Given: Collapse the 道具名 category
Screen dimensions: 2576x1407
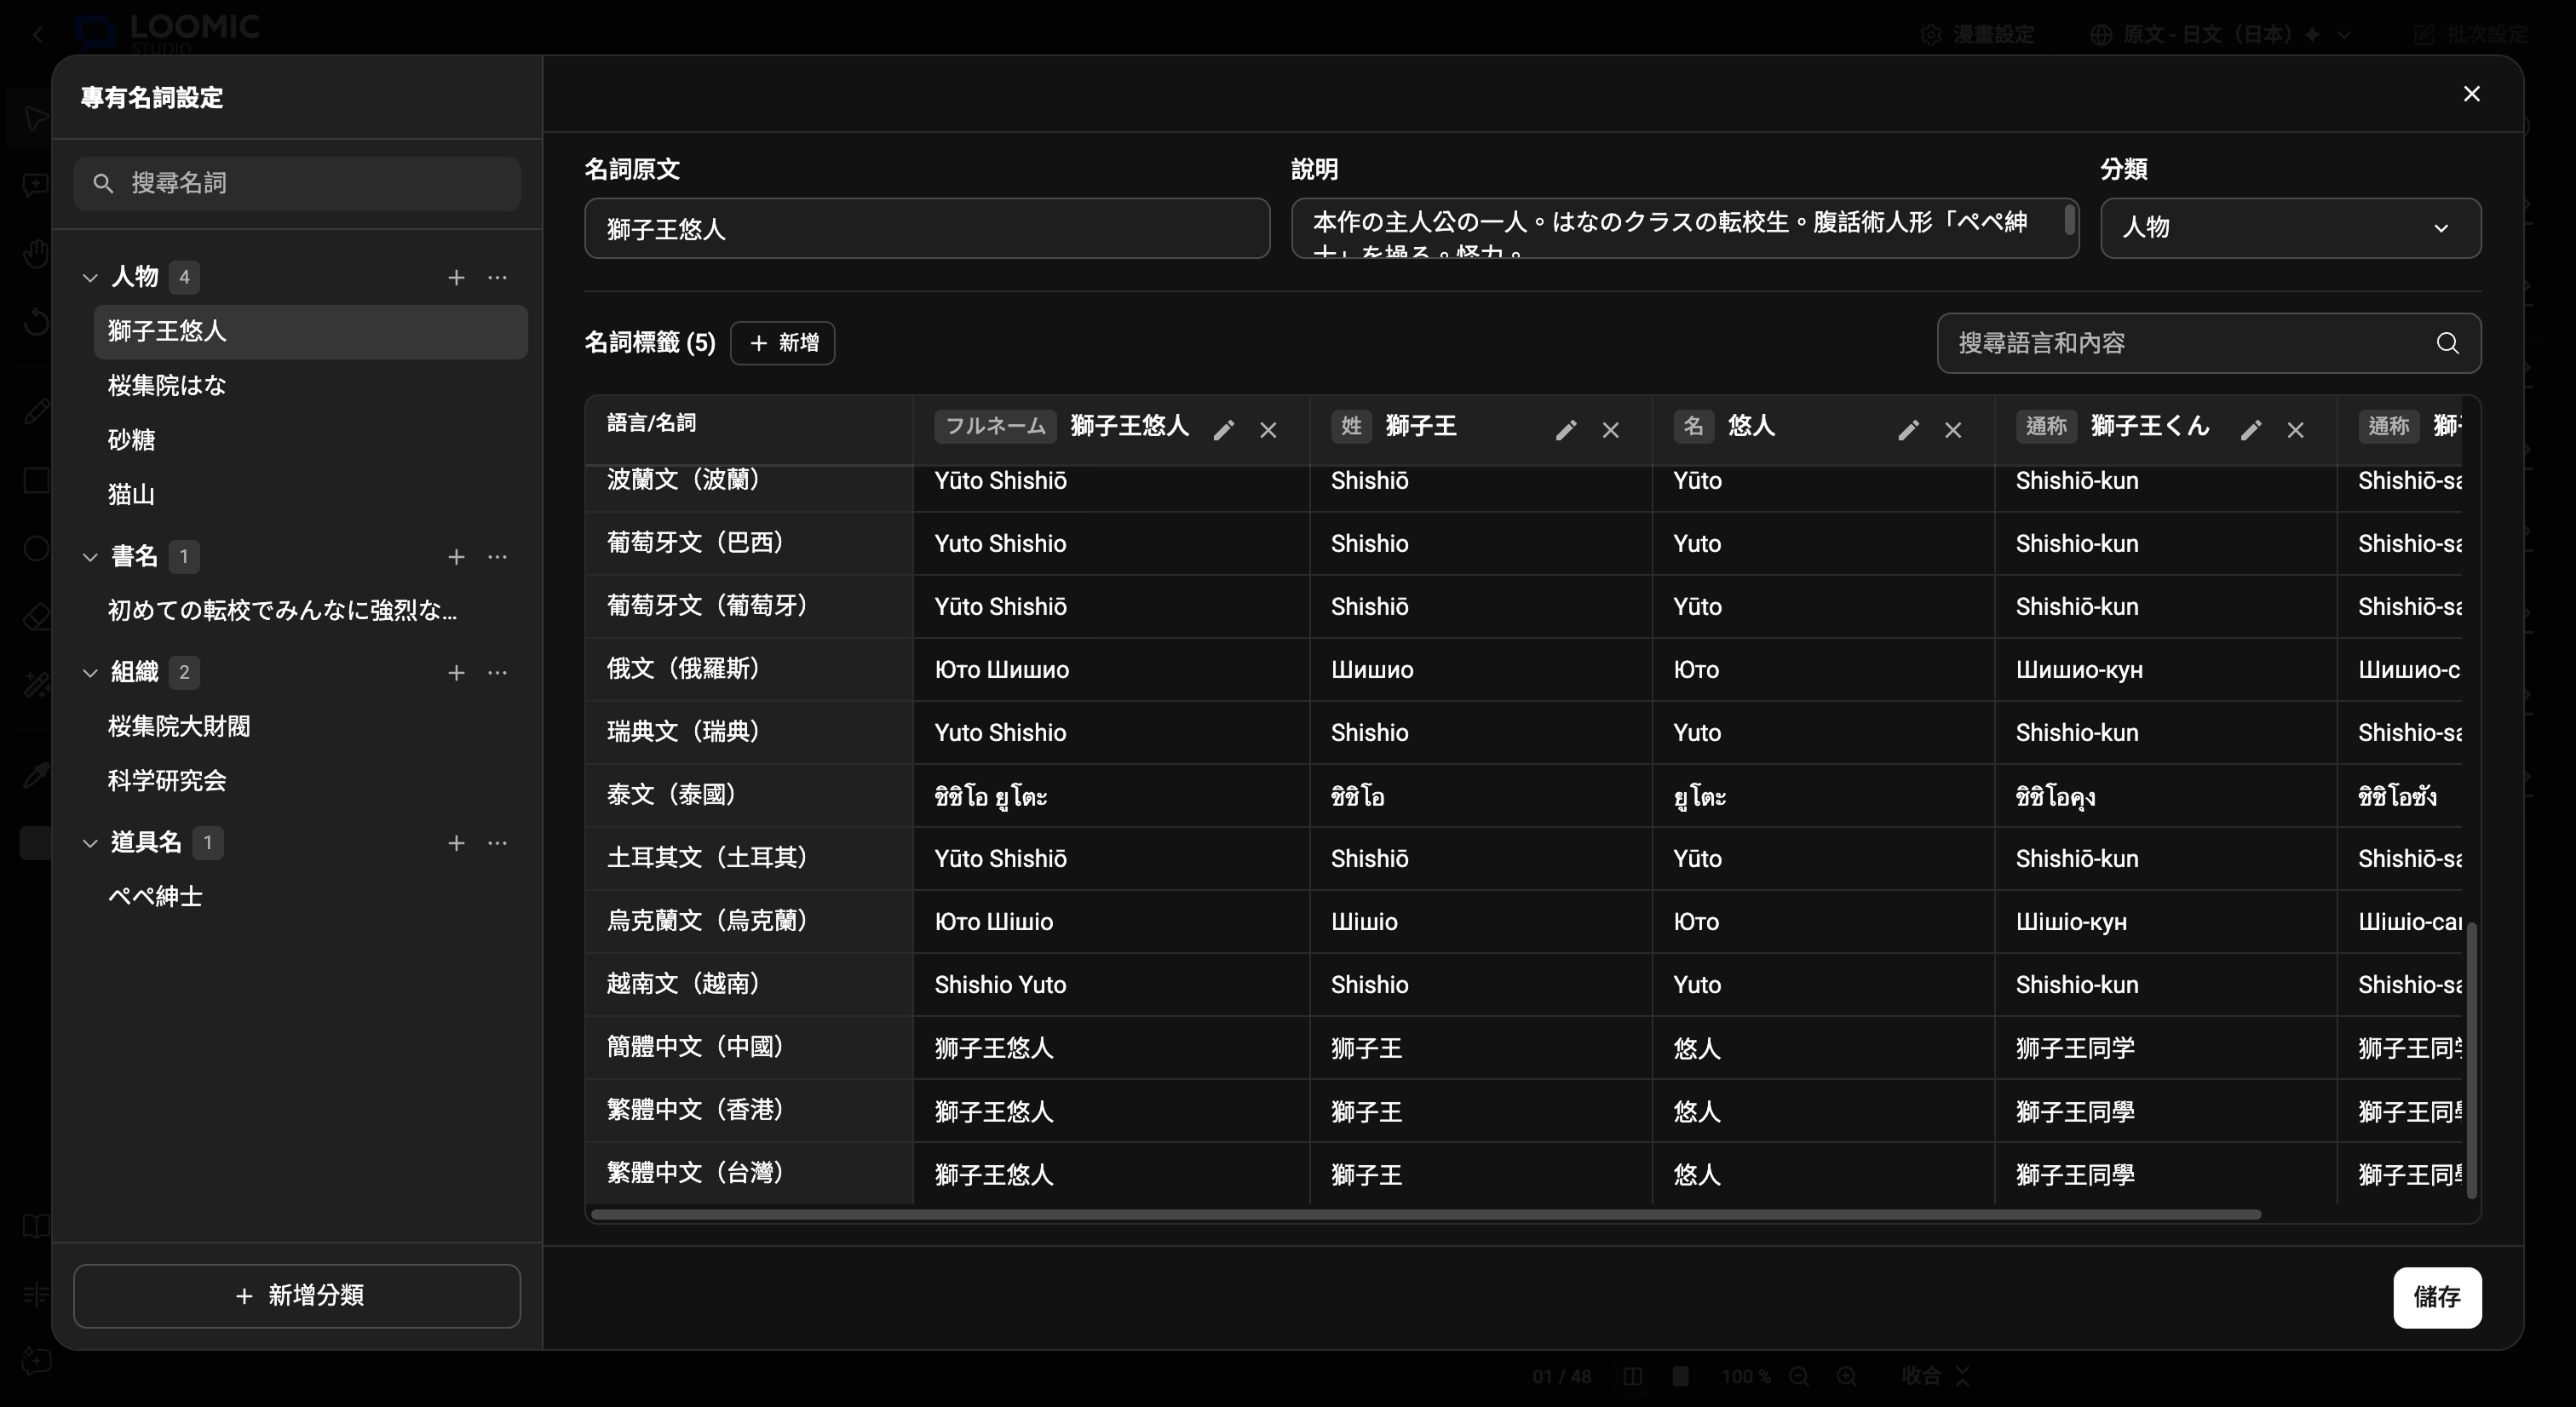Looking at the screenshot, I should (x=90, y=843).
